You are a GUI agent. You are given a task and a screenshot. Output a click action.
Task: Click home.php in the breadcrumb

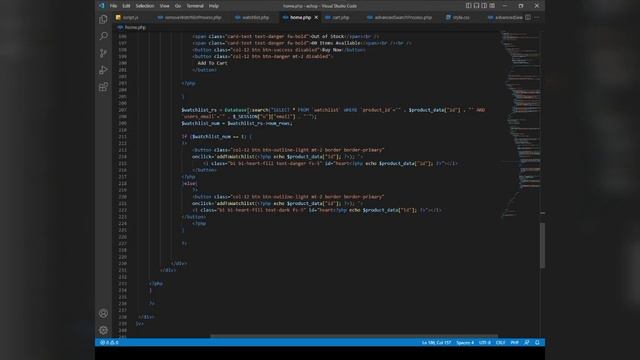click(135, 27)
